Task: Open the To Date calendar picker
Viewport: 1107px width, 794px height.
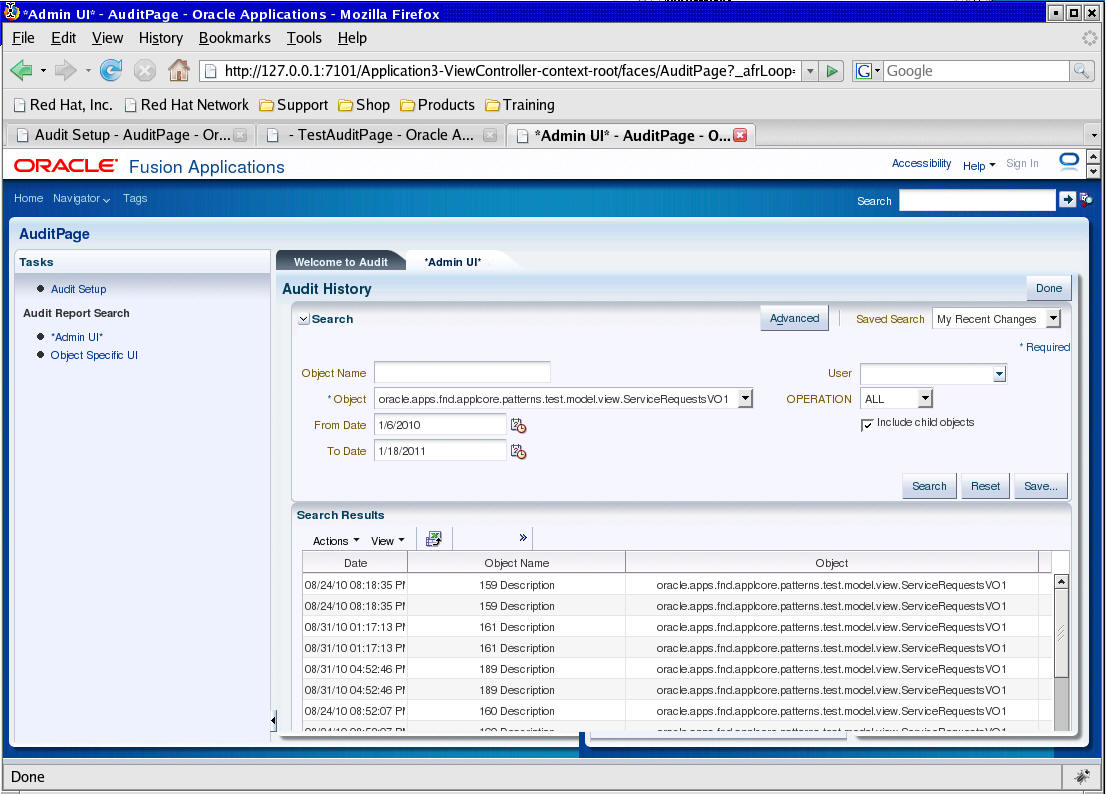Action: click(x=518, y=451)
